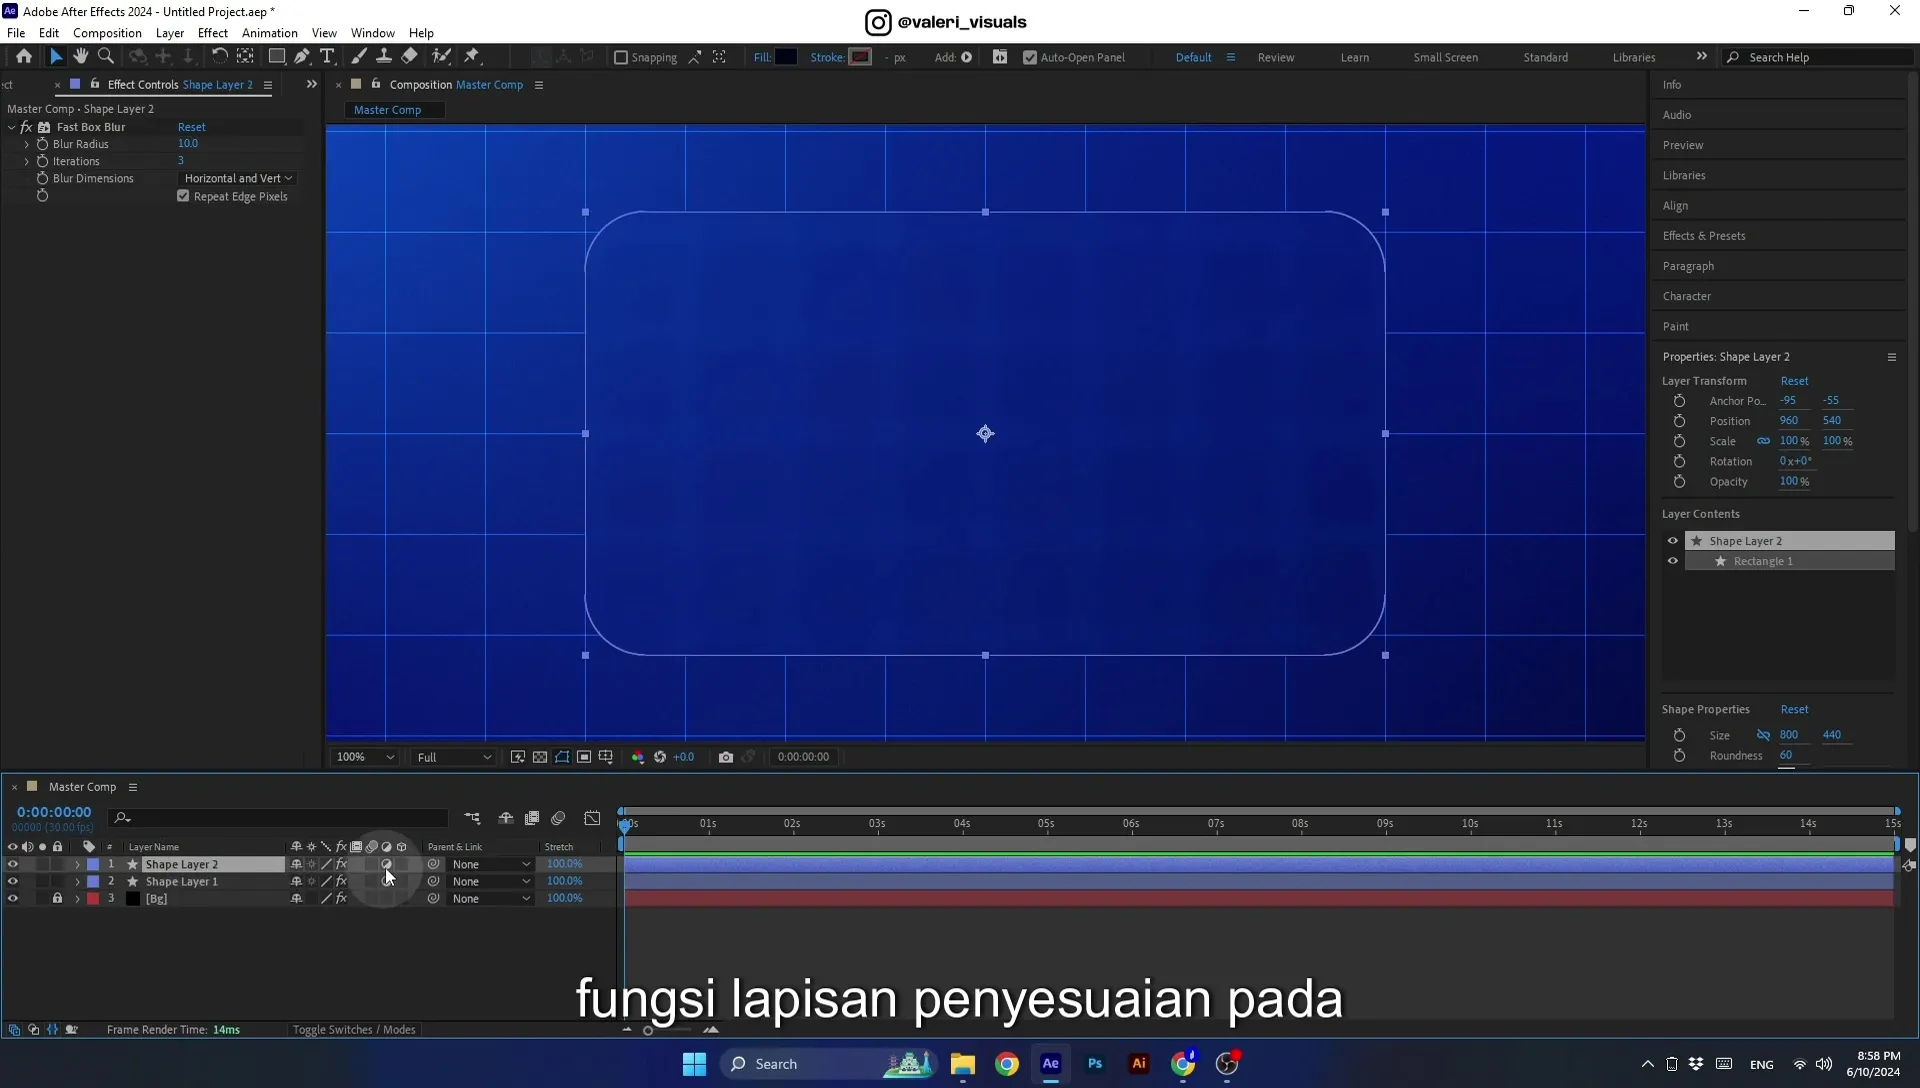The width and height of the screenshot is (1920, 1088).
Task: Hide Shape Layer 2 in timeline
Action: pos(13,864)
